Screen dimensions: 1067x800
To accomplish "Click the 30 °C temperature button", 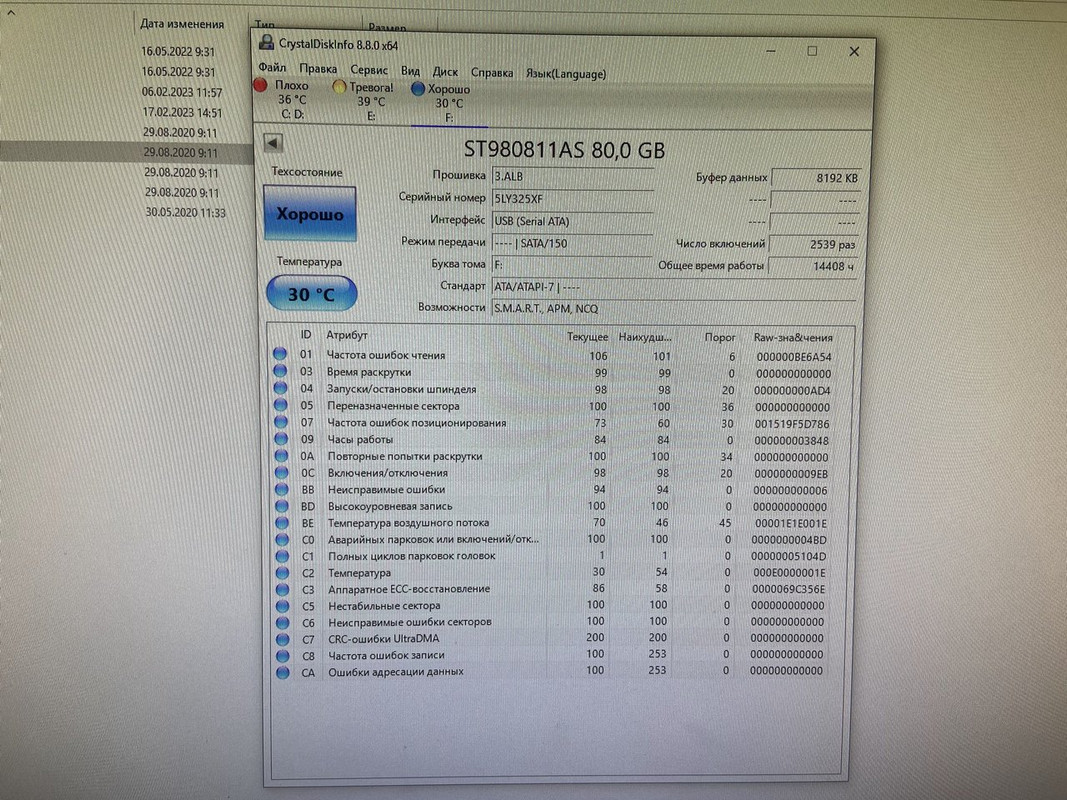I will click(312, 294).
